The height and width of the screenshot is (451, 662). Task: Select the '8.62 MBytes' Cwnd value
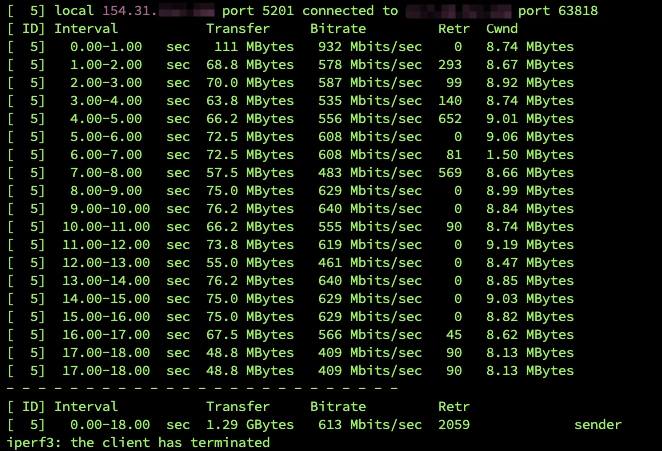click(x=530, y=335)
